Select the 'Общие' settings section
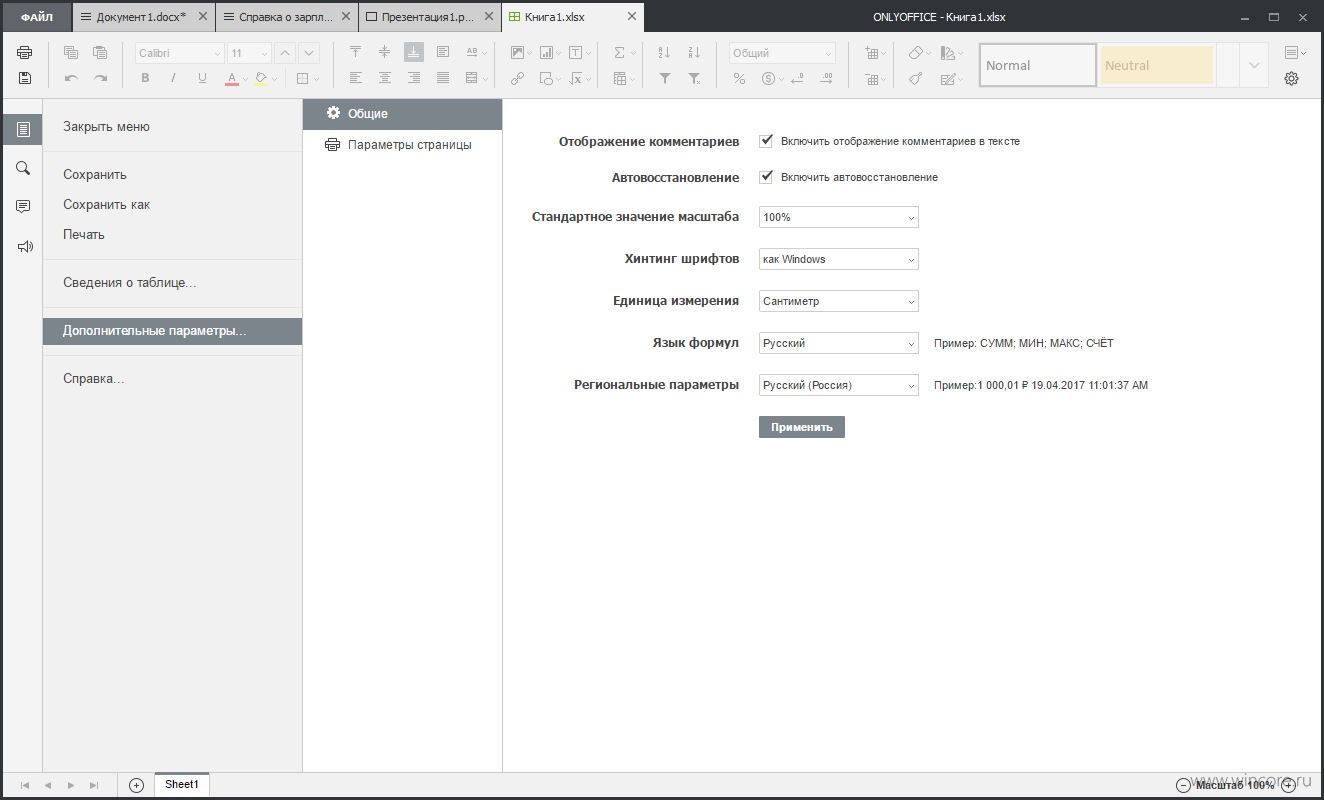 click(x=402, y=114)
